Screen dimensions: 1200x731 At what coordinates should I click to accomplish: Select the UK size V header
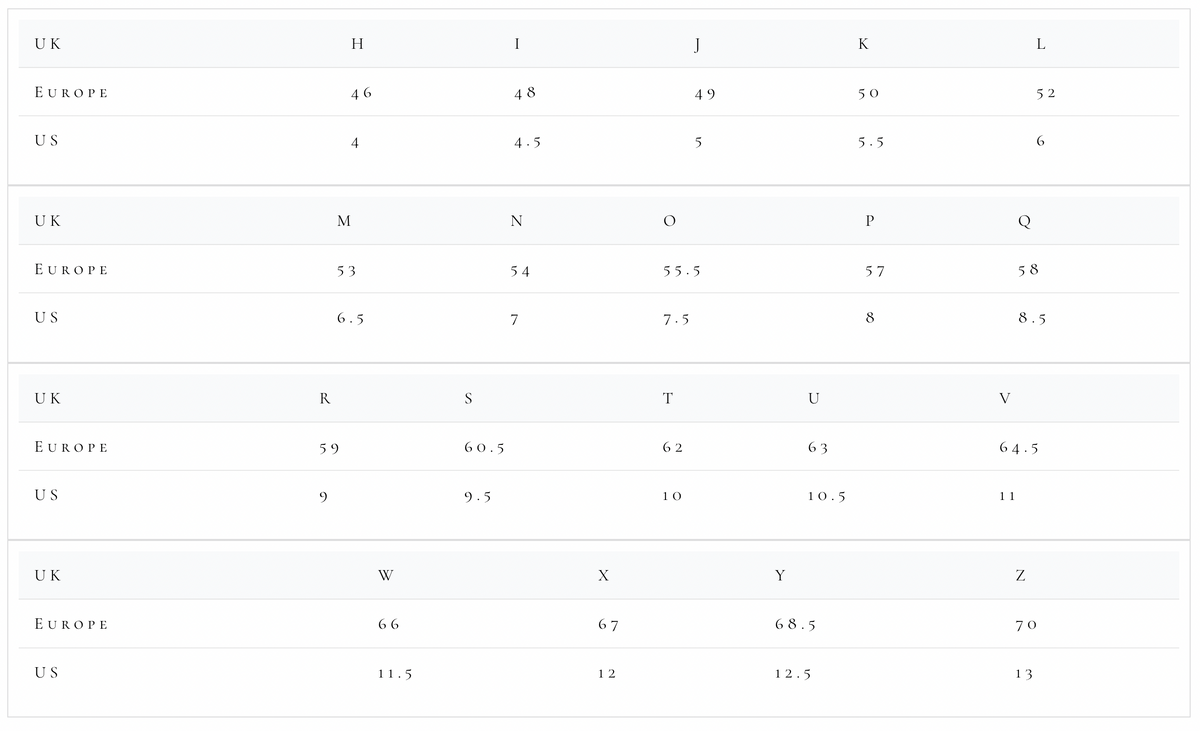1005,398
